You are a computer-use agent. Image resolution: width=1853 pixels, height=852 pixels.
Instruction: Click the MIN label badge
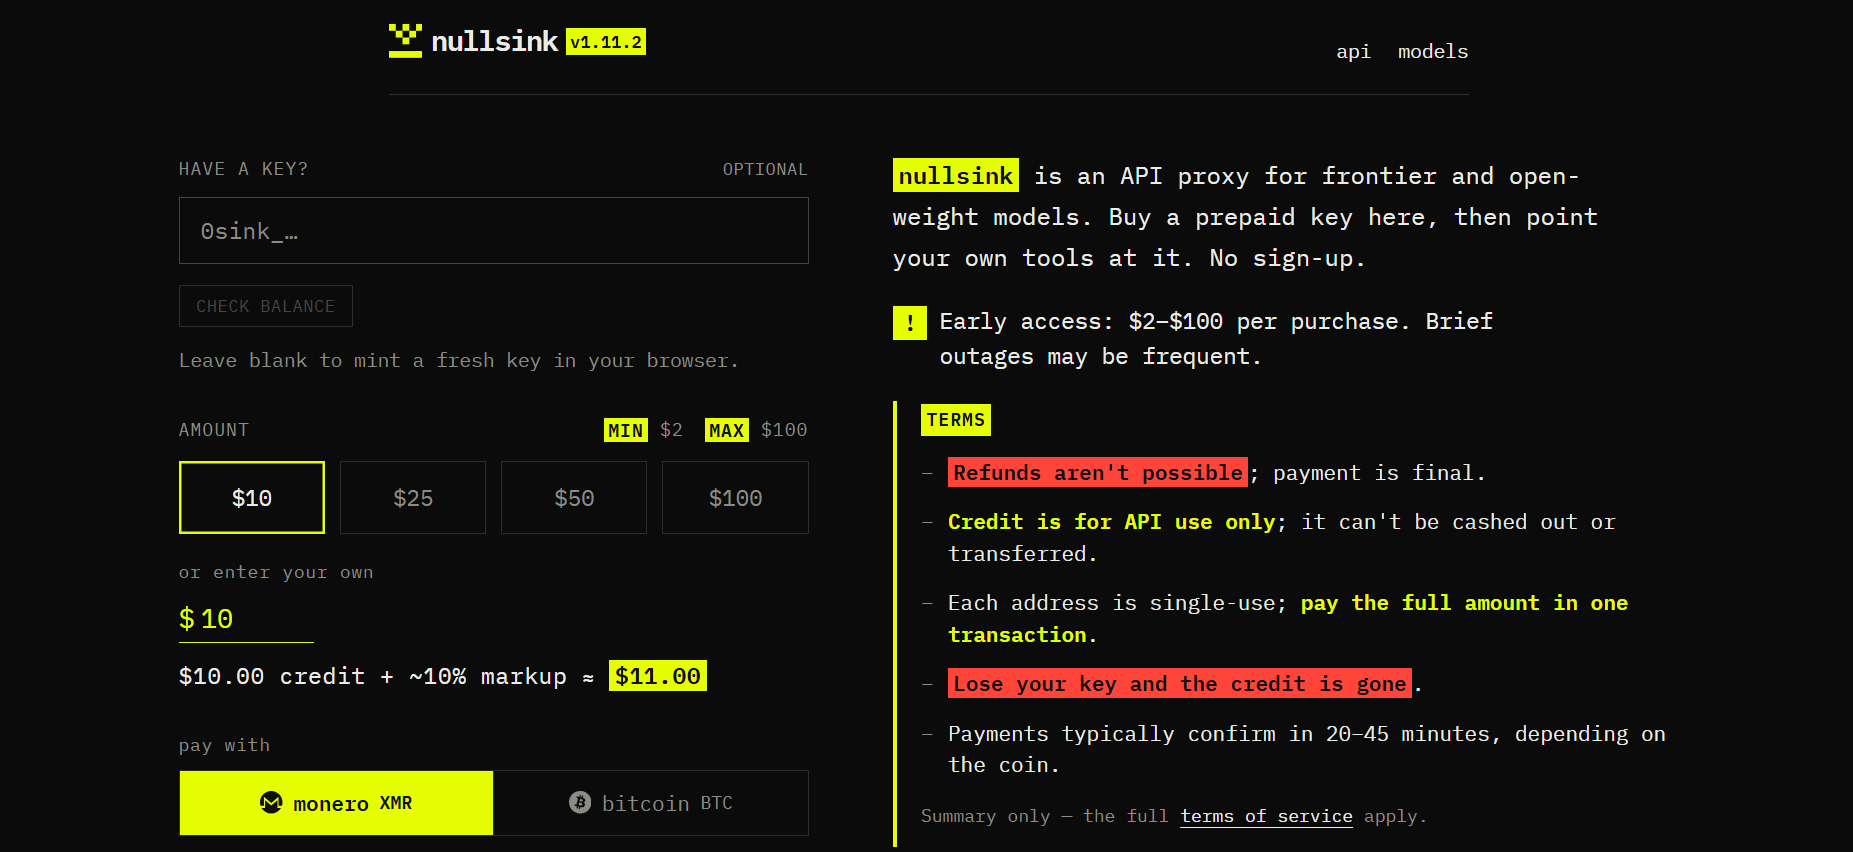point(626,430)
